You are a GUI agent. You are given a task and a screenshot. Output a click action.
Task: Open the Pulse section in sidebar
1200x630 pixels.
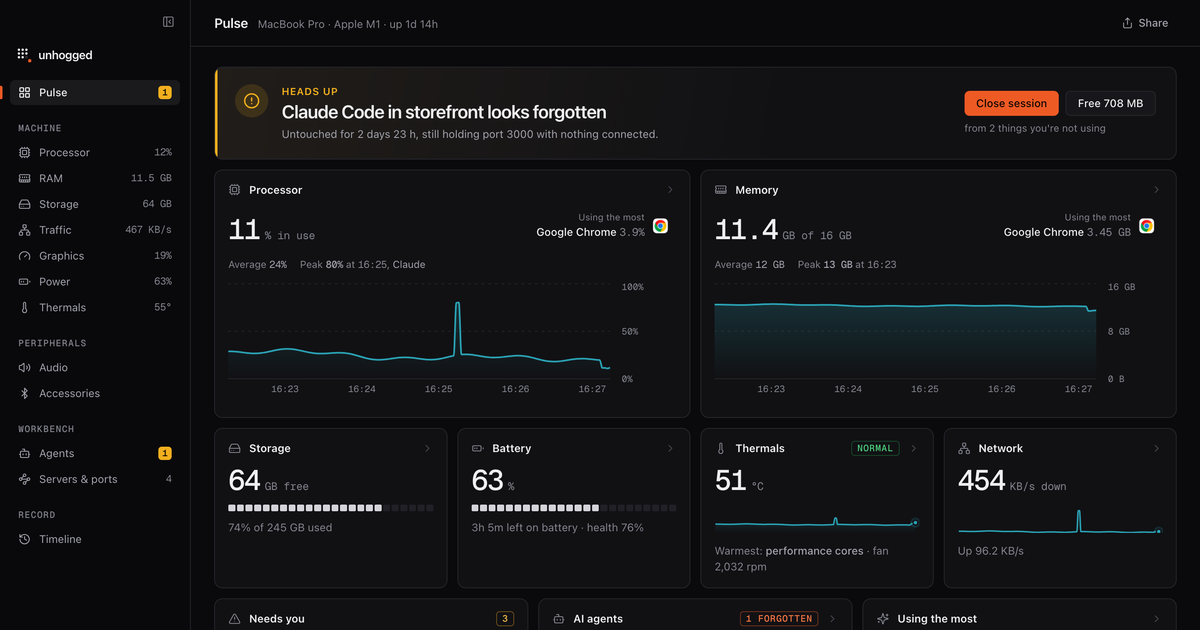pos(95,93)
